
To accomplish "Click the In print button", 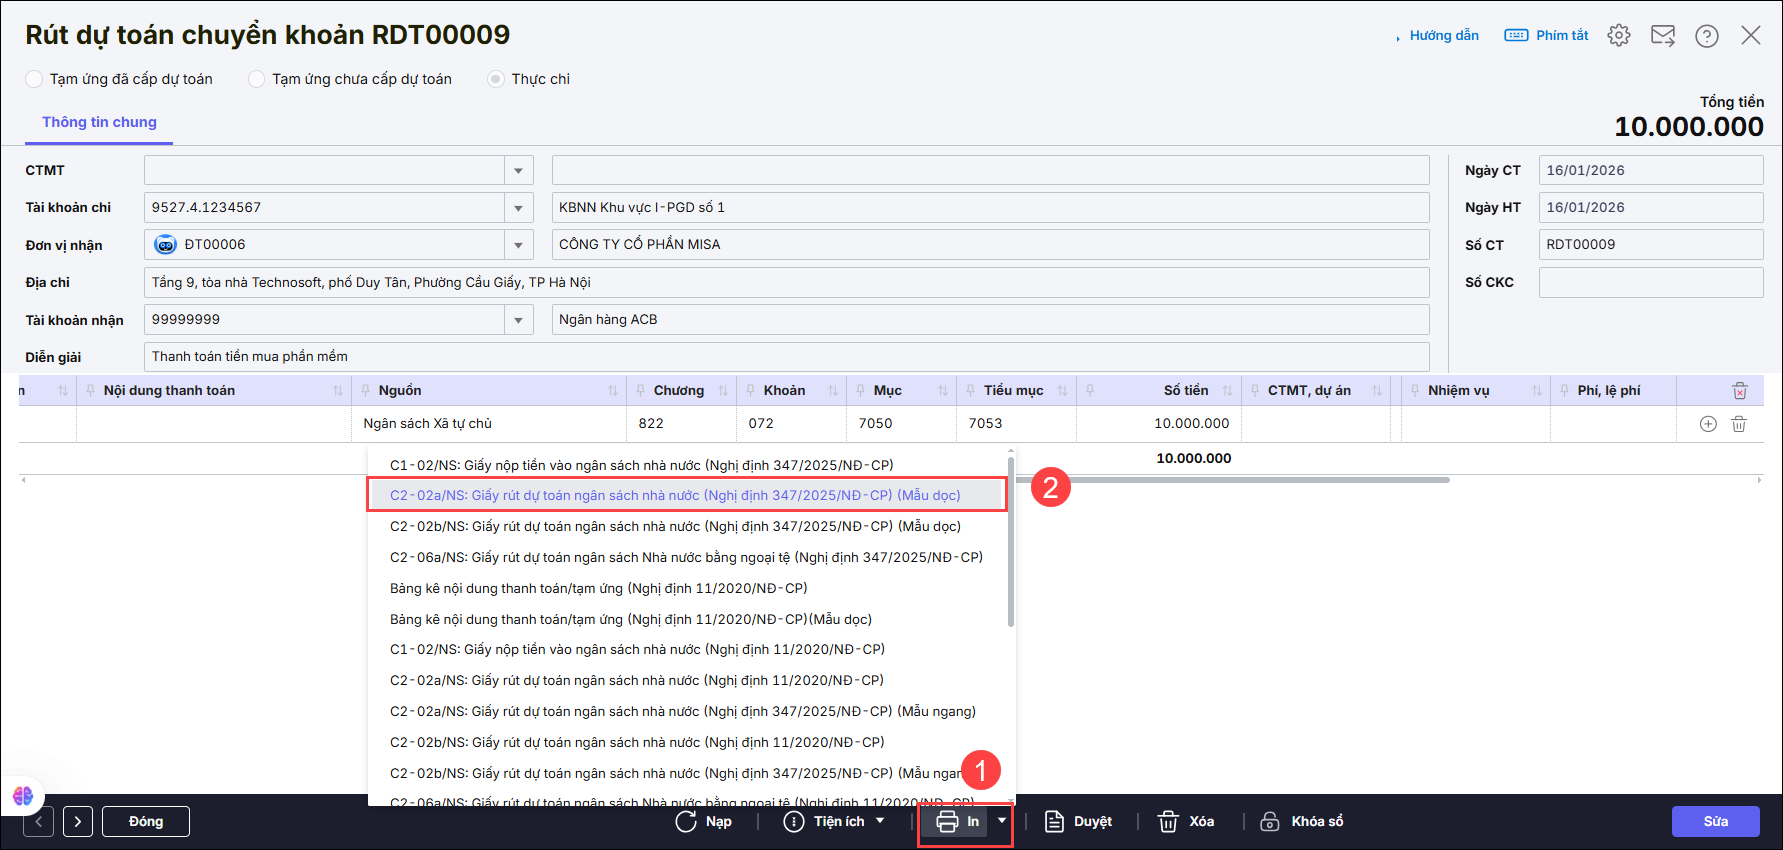I will [x=957, y=822].
